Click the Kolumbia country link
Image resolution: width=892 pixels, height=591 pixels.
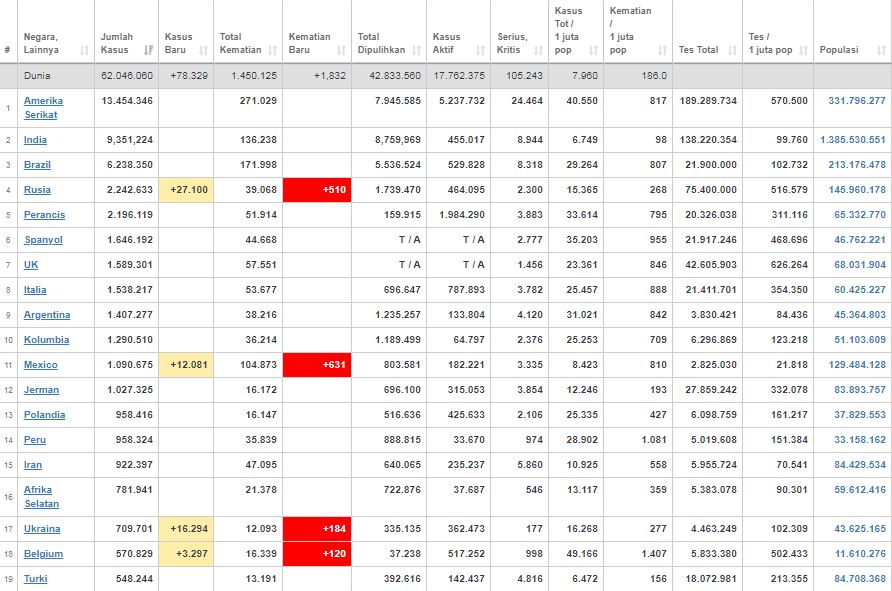pos(47,340)
